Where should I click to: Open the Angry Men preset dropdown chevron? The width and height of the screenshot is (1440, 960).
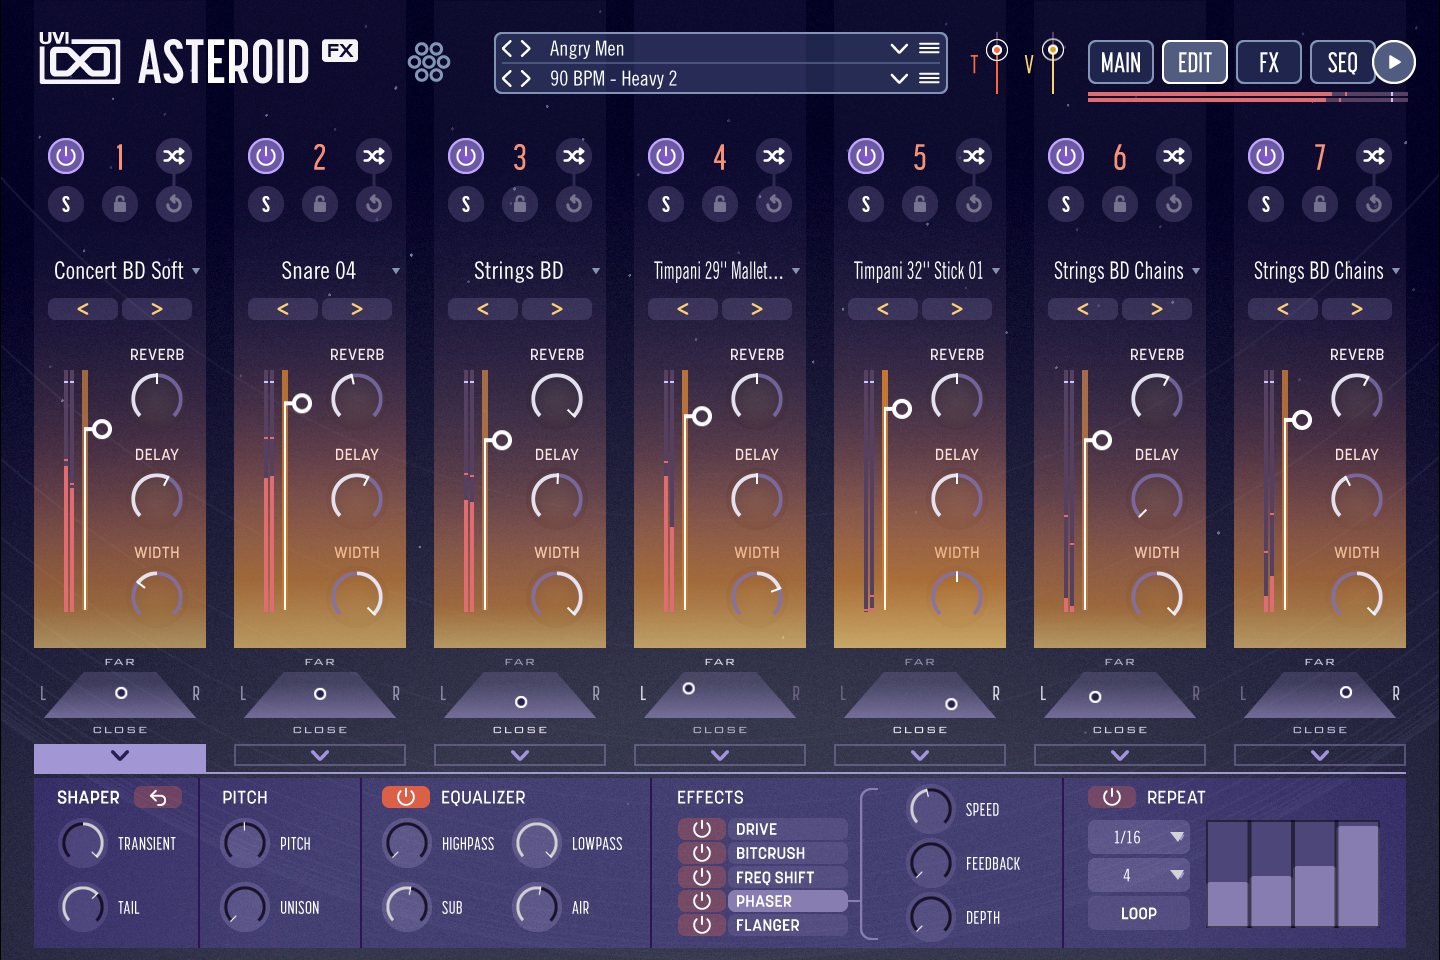pyautogui.click(x=899, y=48)
